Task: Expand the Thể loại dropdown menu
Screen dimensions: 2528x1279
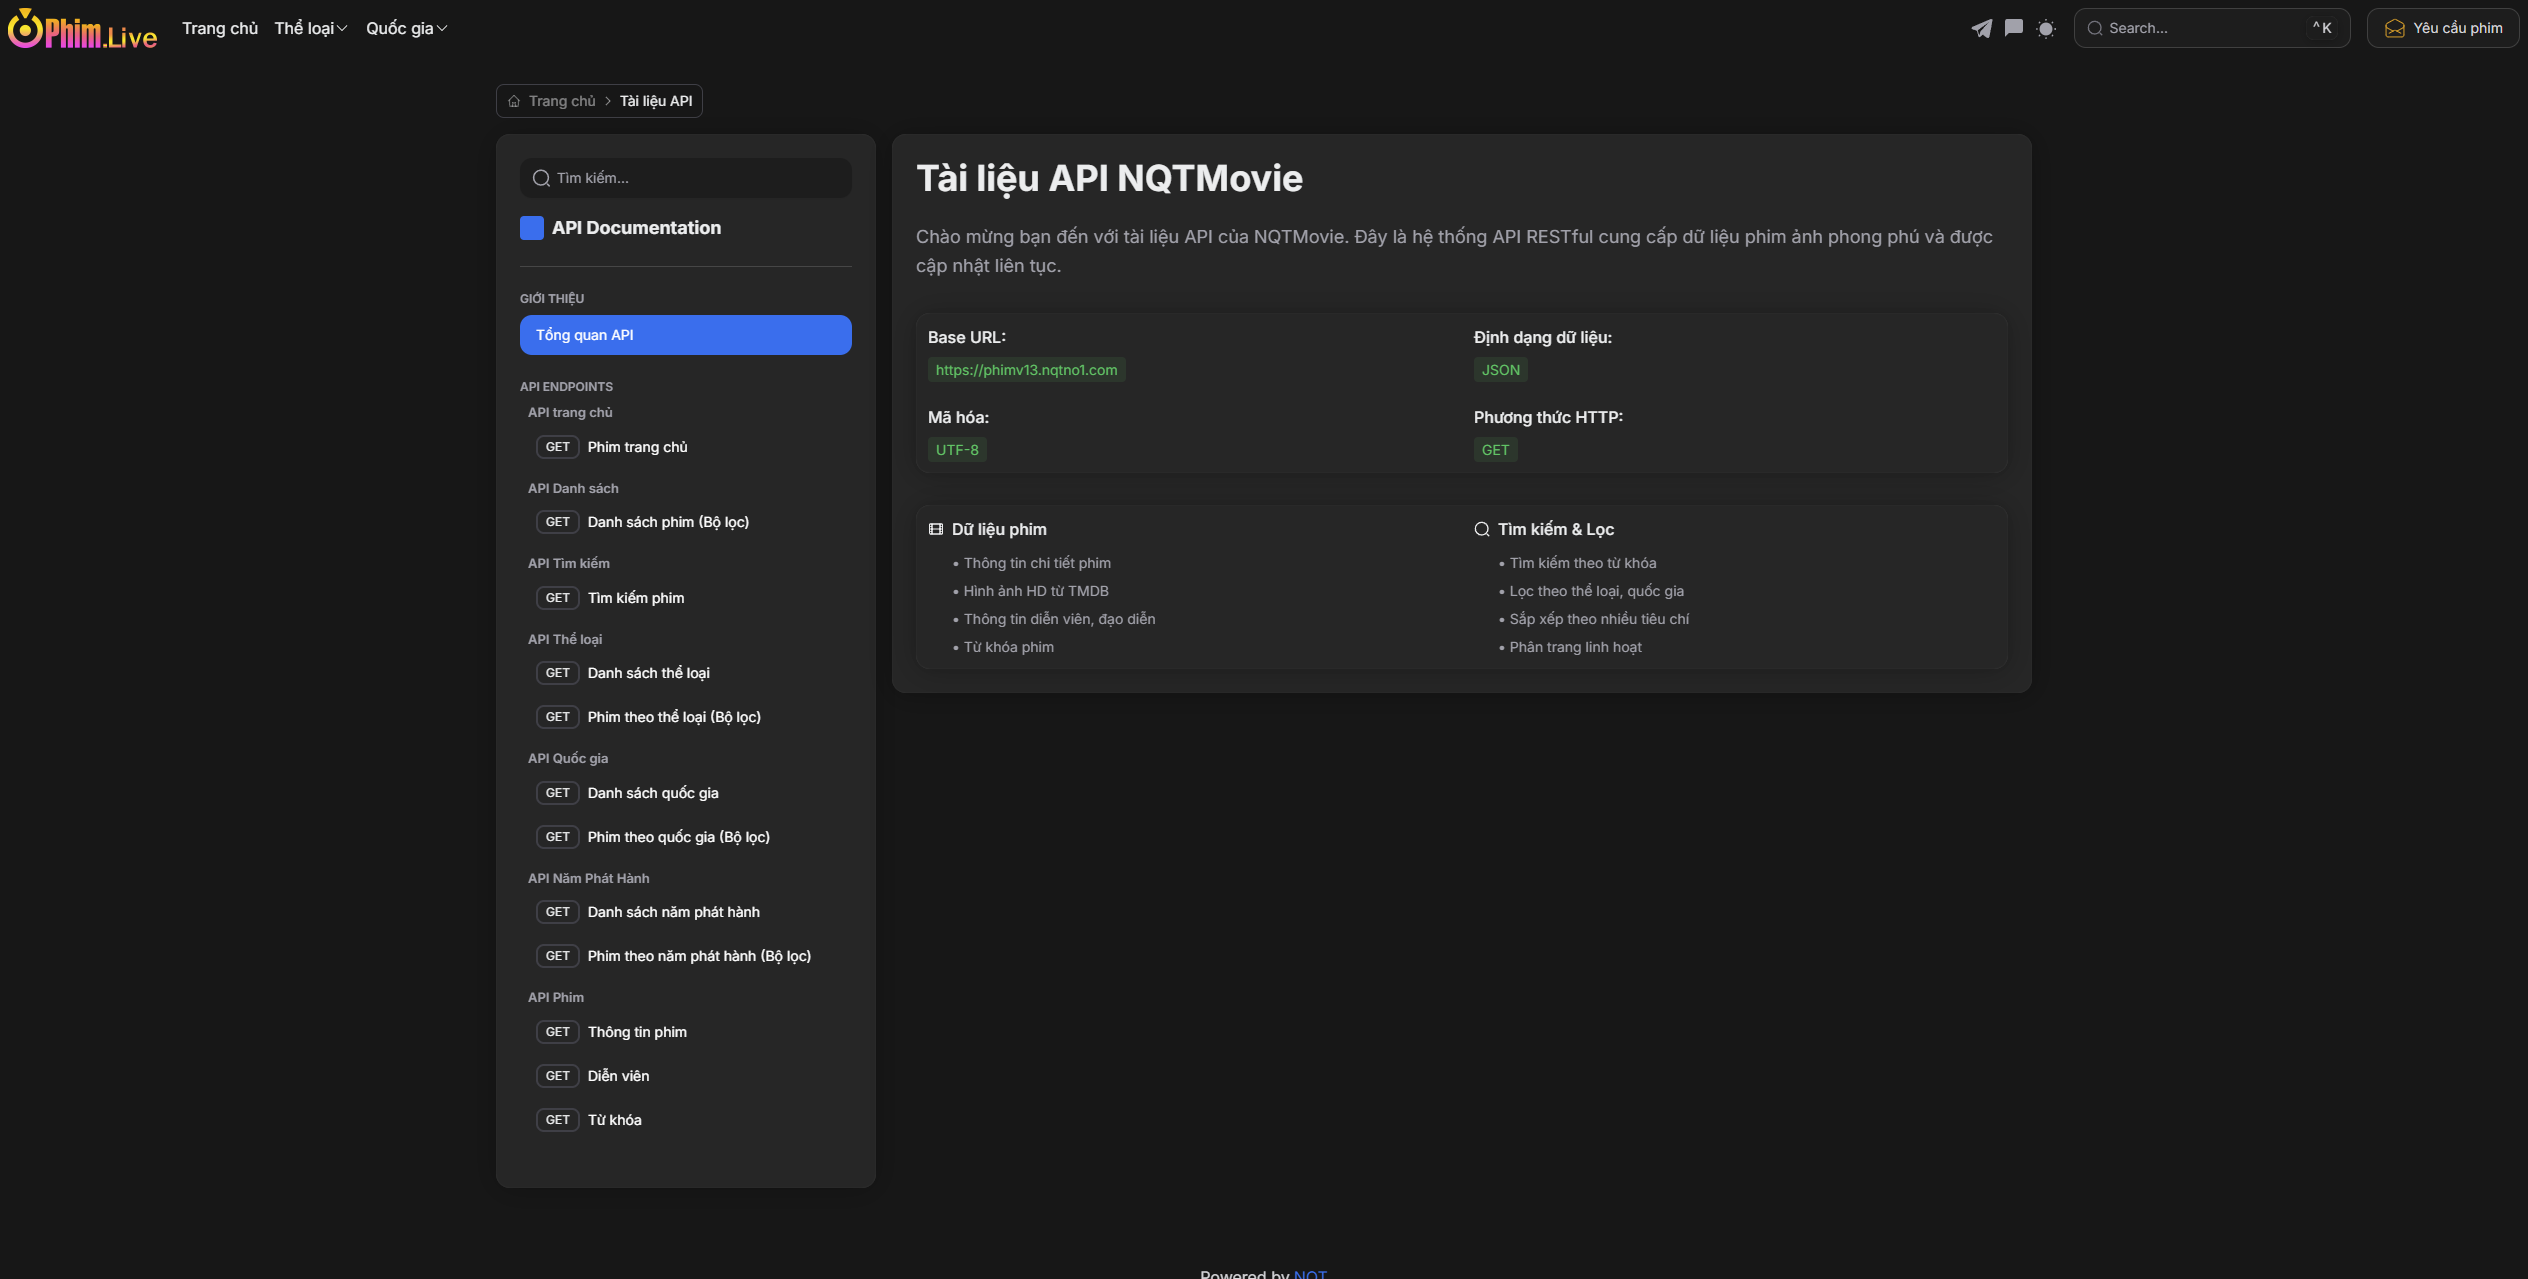Action: click(x=310, y=28)
